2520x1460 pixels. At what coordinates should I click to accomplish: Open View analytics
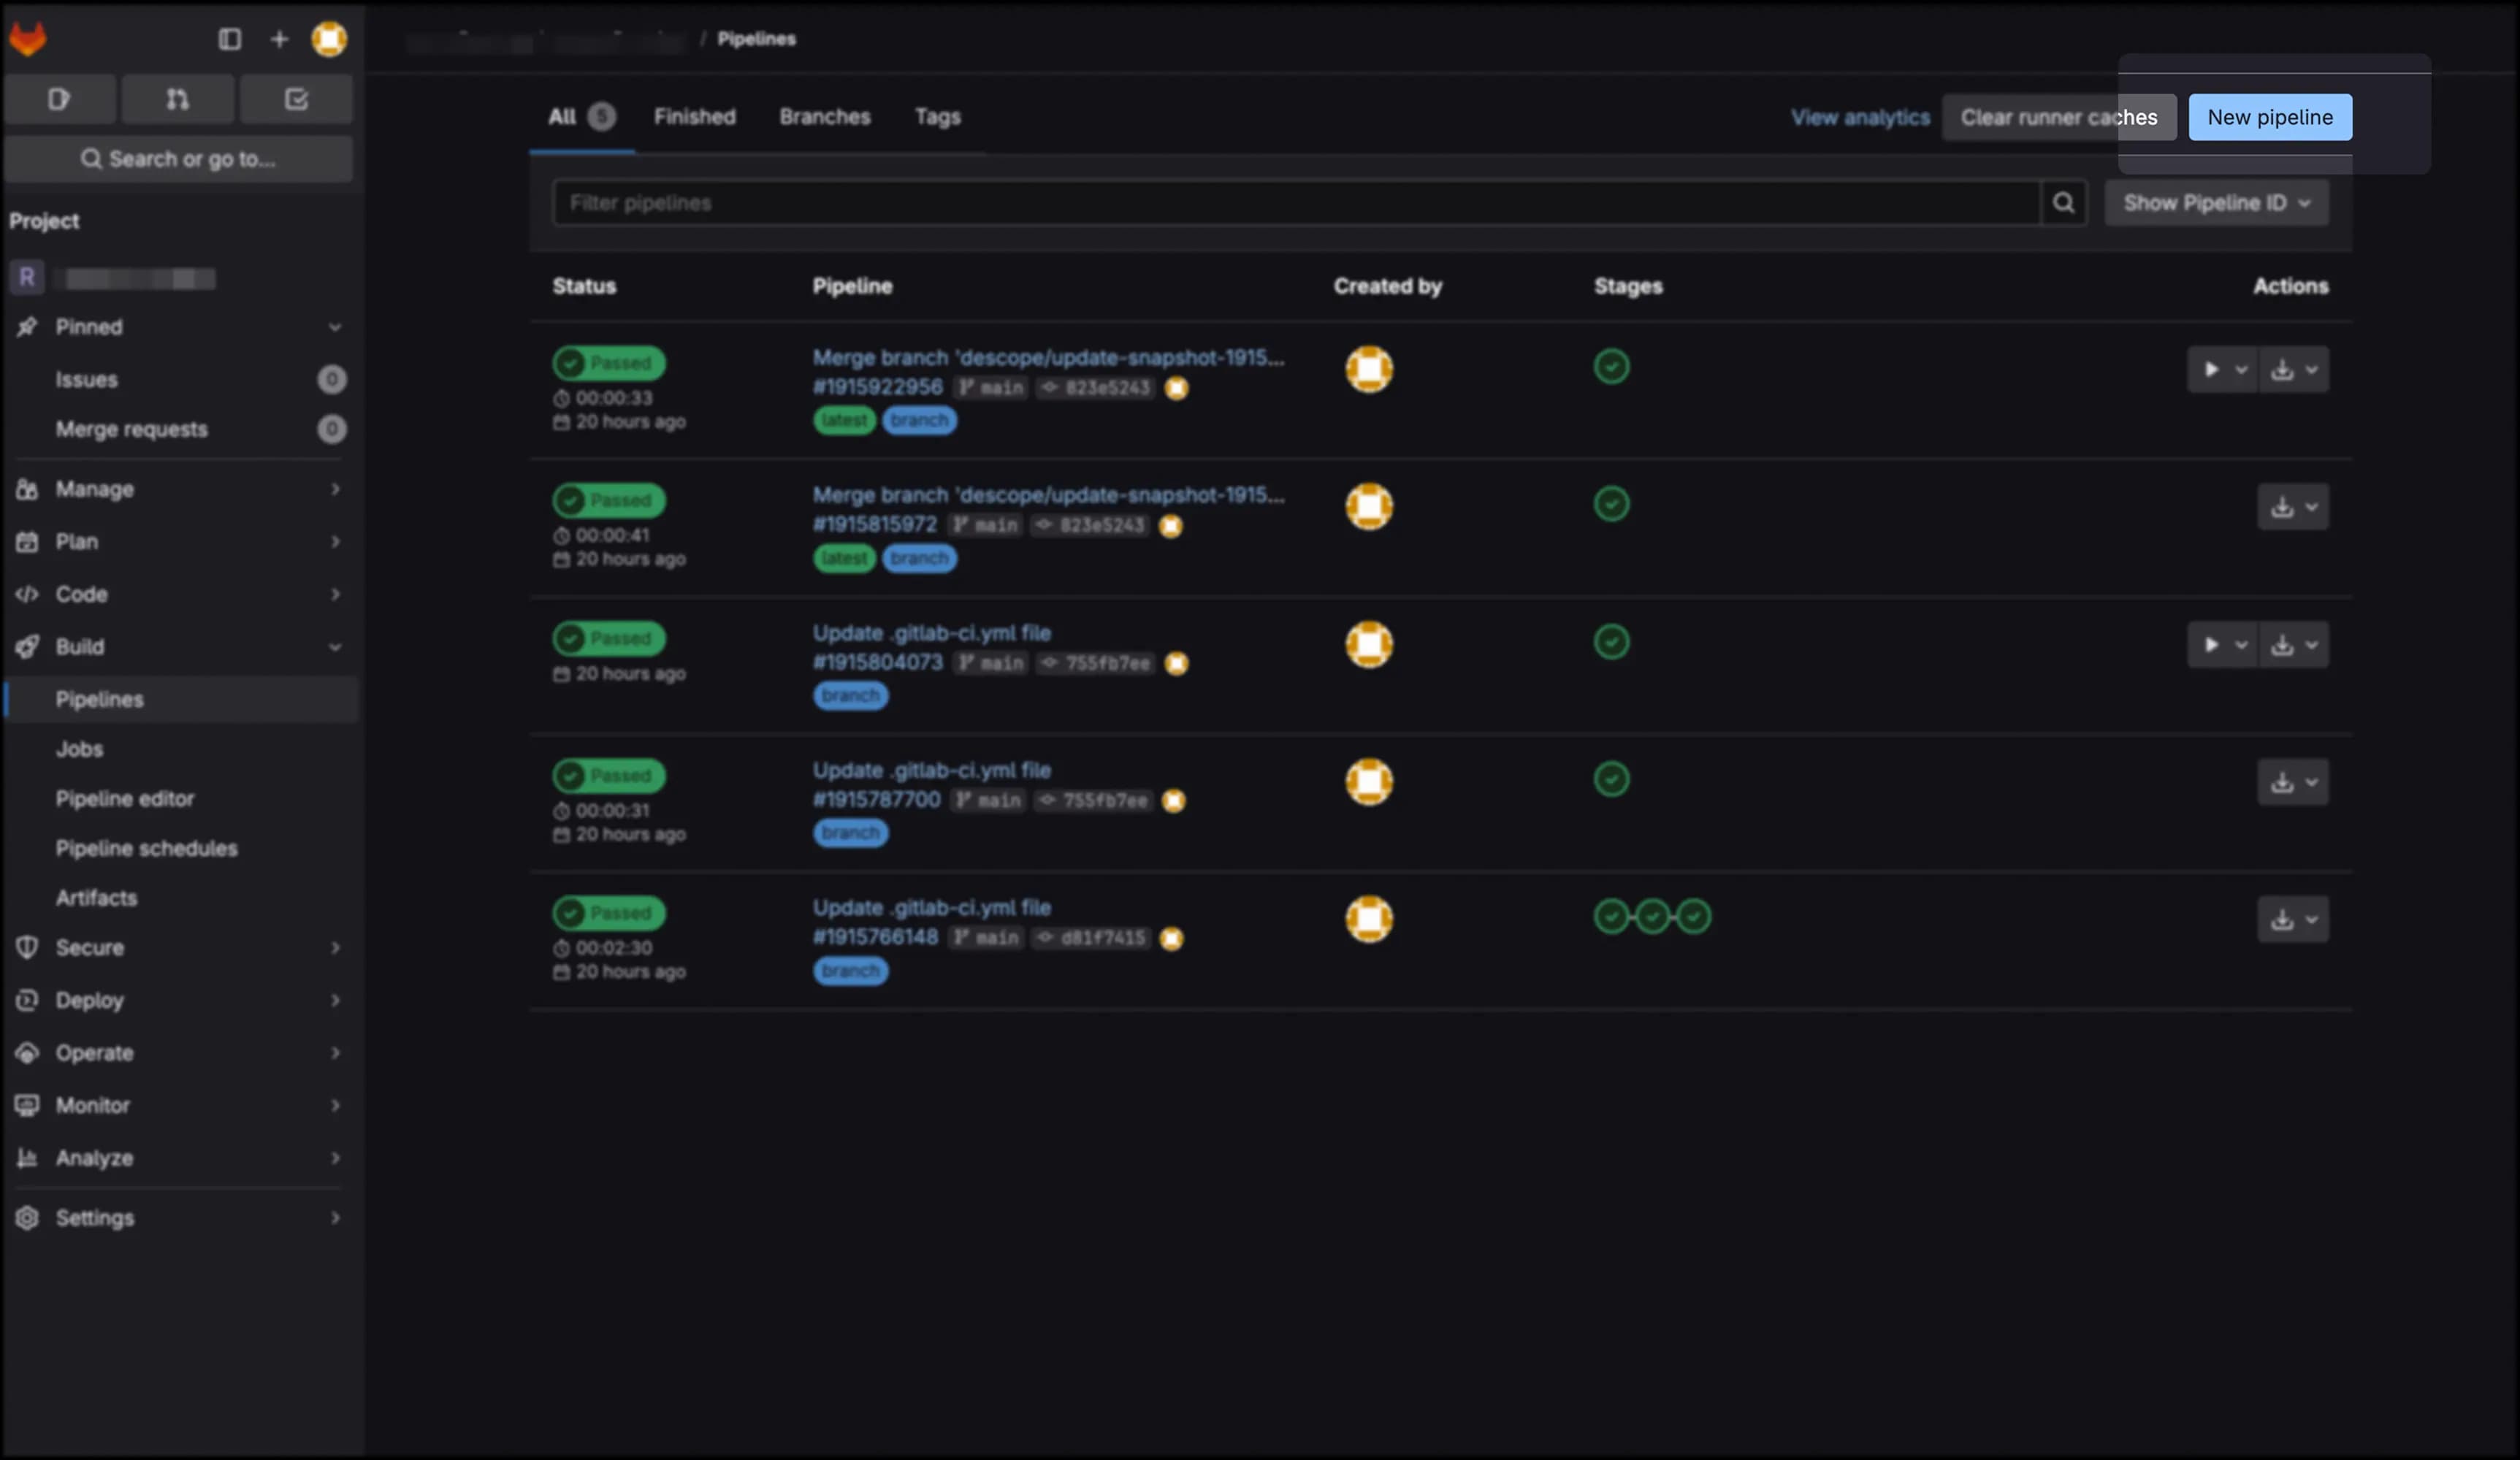(1858, 116)
